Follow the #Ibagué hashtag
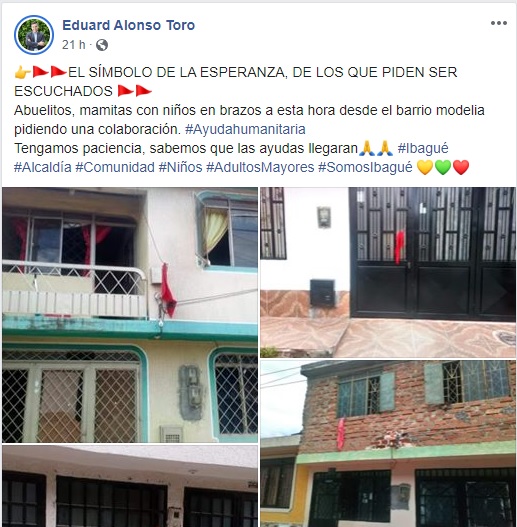This screenshot has width=517, height=527. tap(423, 148)
